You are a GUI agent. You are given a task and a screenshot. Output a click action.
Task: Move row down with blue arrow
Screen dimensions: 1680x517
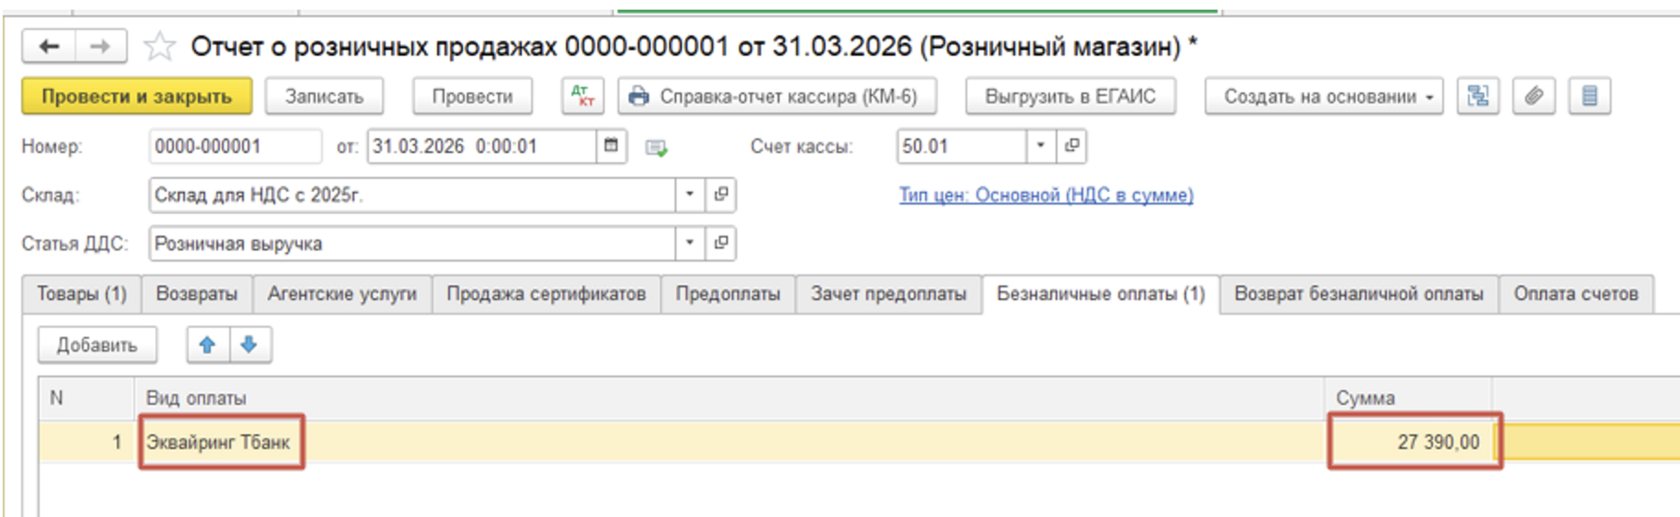(249, 345)
